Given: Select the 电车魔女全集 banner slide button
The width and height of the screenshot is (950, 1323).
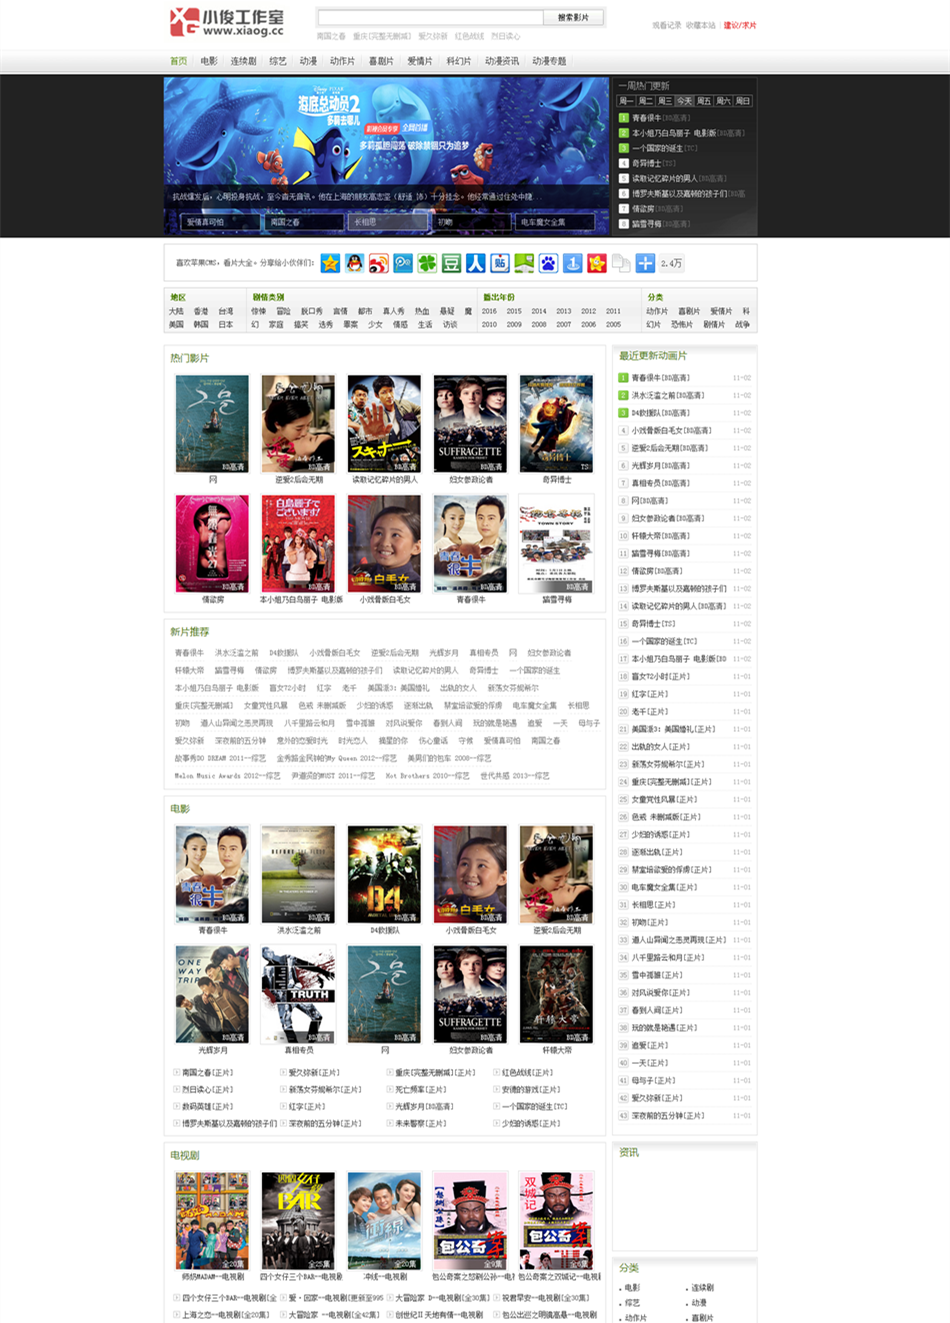Looking at the screenshot, I should [x=554, y=222].
